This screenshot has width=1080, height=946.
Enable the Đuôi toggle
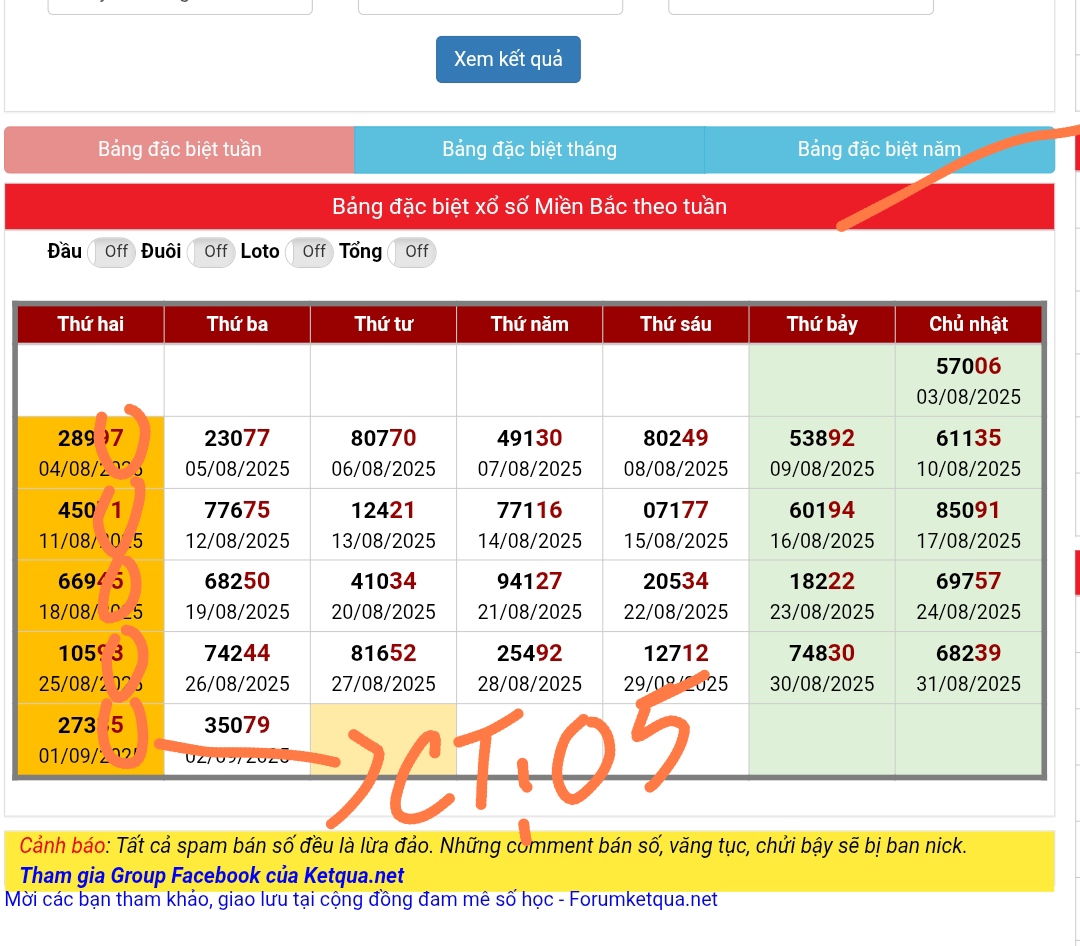pos(211,251)
